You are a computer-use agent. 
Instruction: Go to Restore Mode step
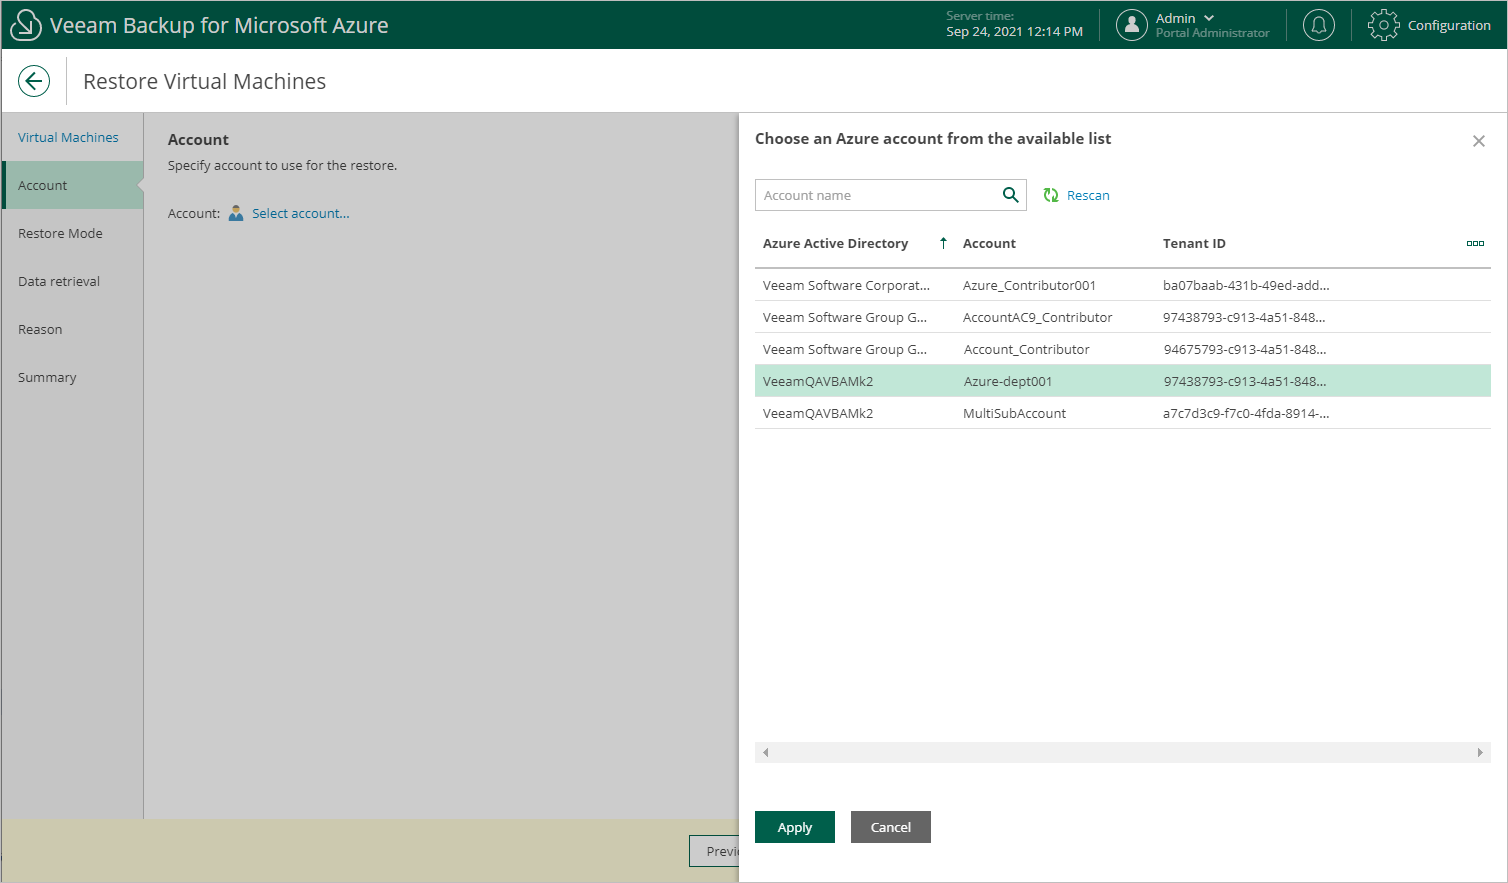click(72, 233)
